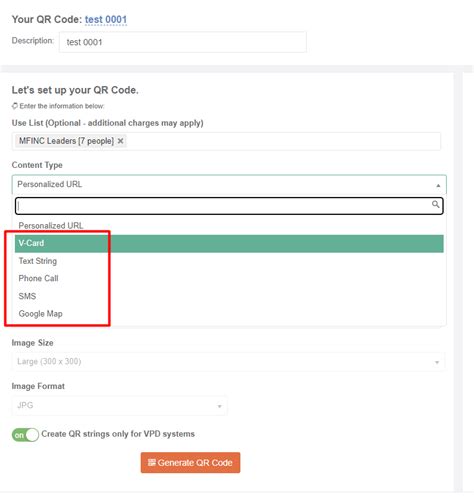
Task: Collapse the Content Type dropdown arrow
Action: (x=438, y=185)
